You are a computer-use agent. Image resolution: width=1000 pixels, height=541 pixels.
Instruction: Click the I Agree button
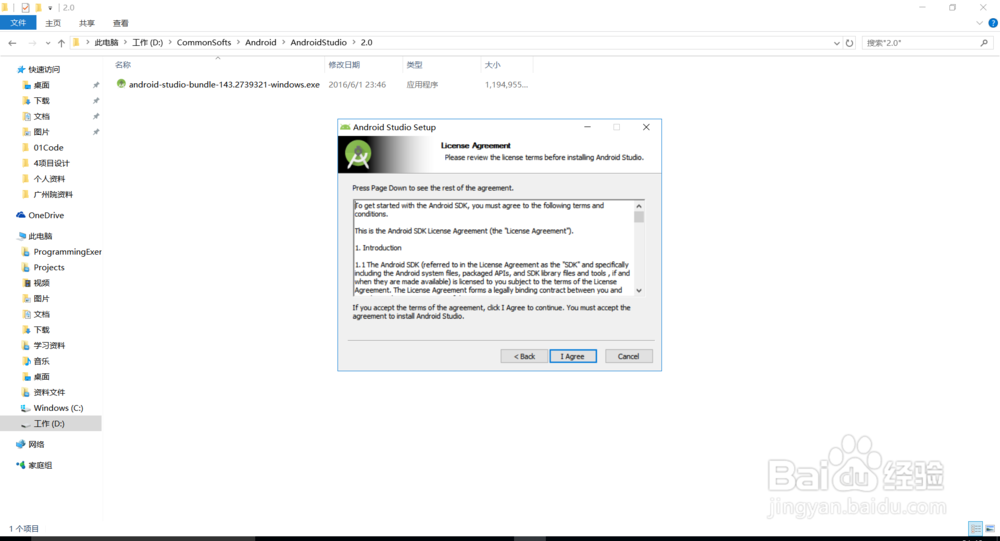pos(573,356)
